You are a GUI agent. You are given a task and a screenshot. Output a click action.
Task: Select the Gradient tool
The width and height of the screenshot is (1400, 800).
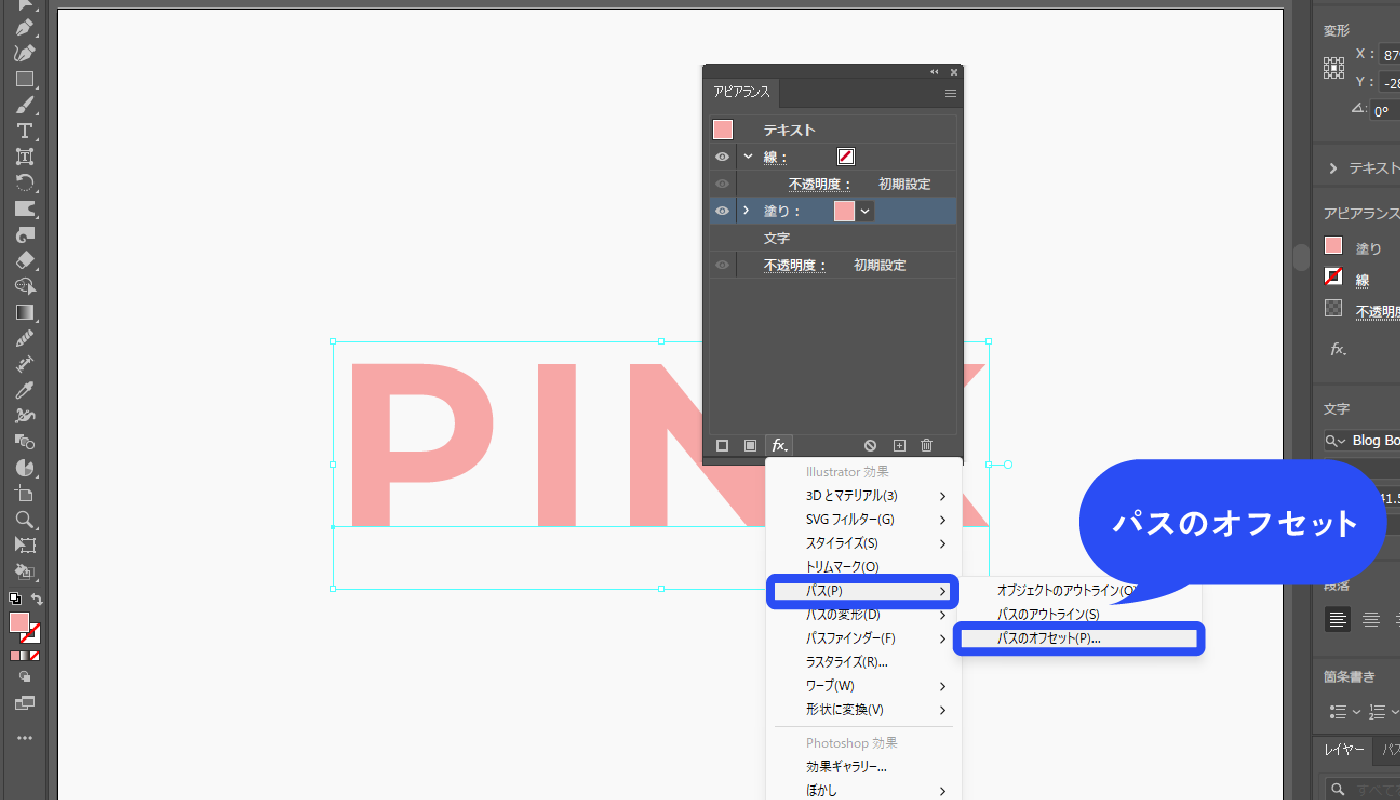[25, 313]
